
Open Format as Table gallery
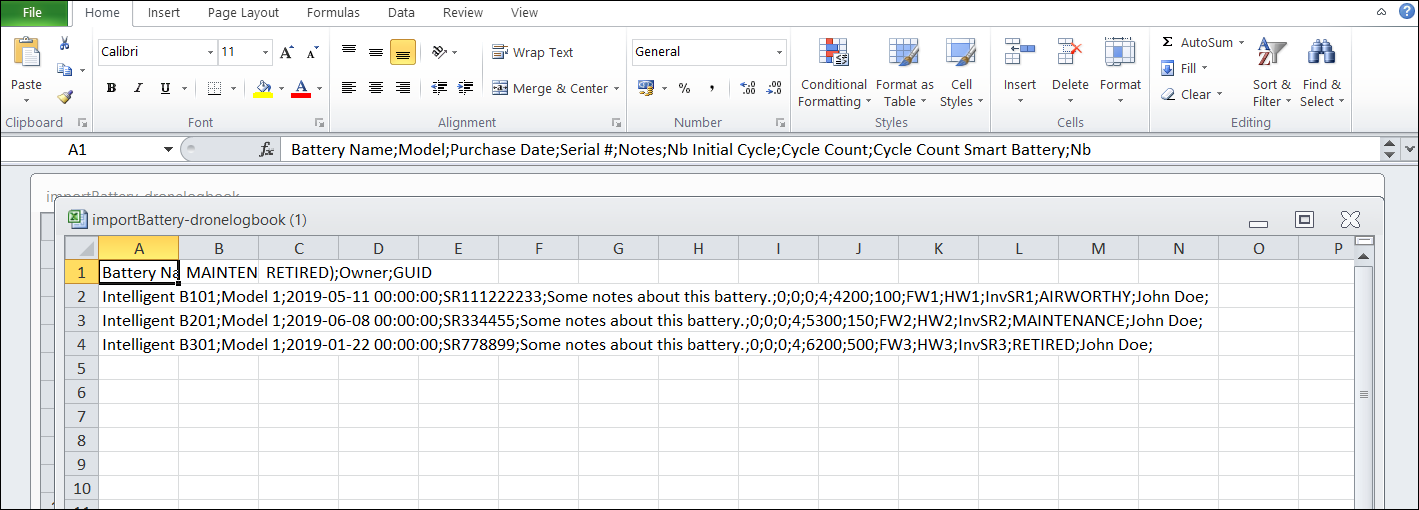click(904, 73)
